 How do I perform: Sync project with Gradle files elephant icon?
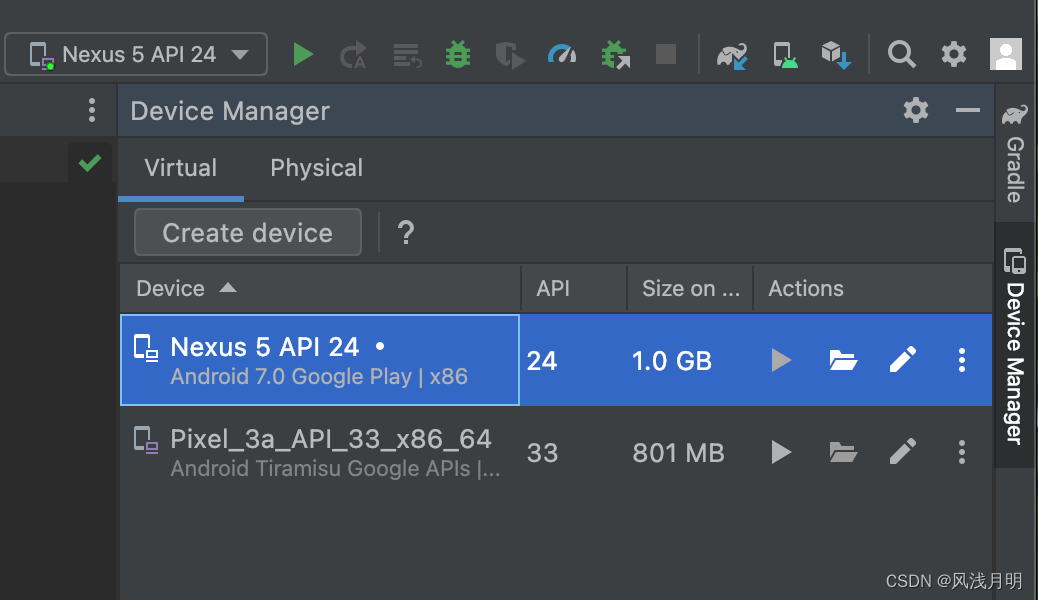732,56
